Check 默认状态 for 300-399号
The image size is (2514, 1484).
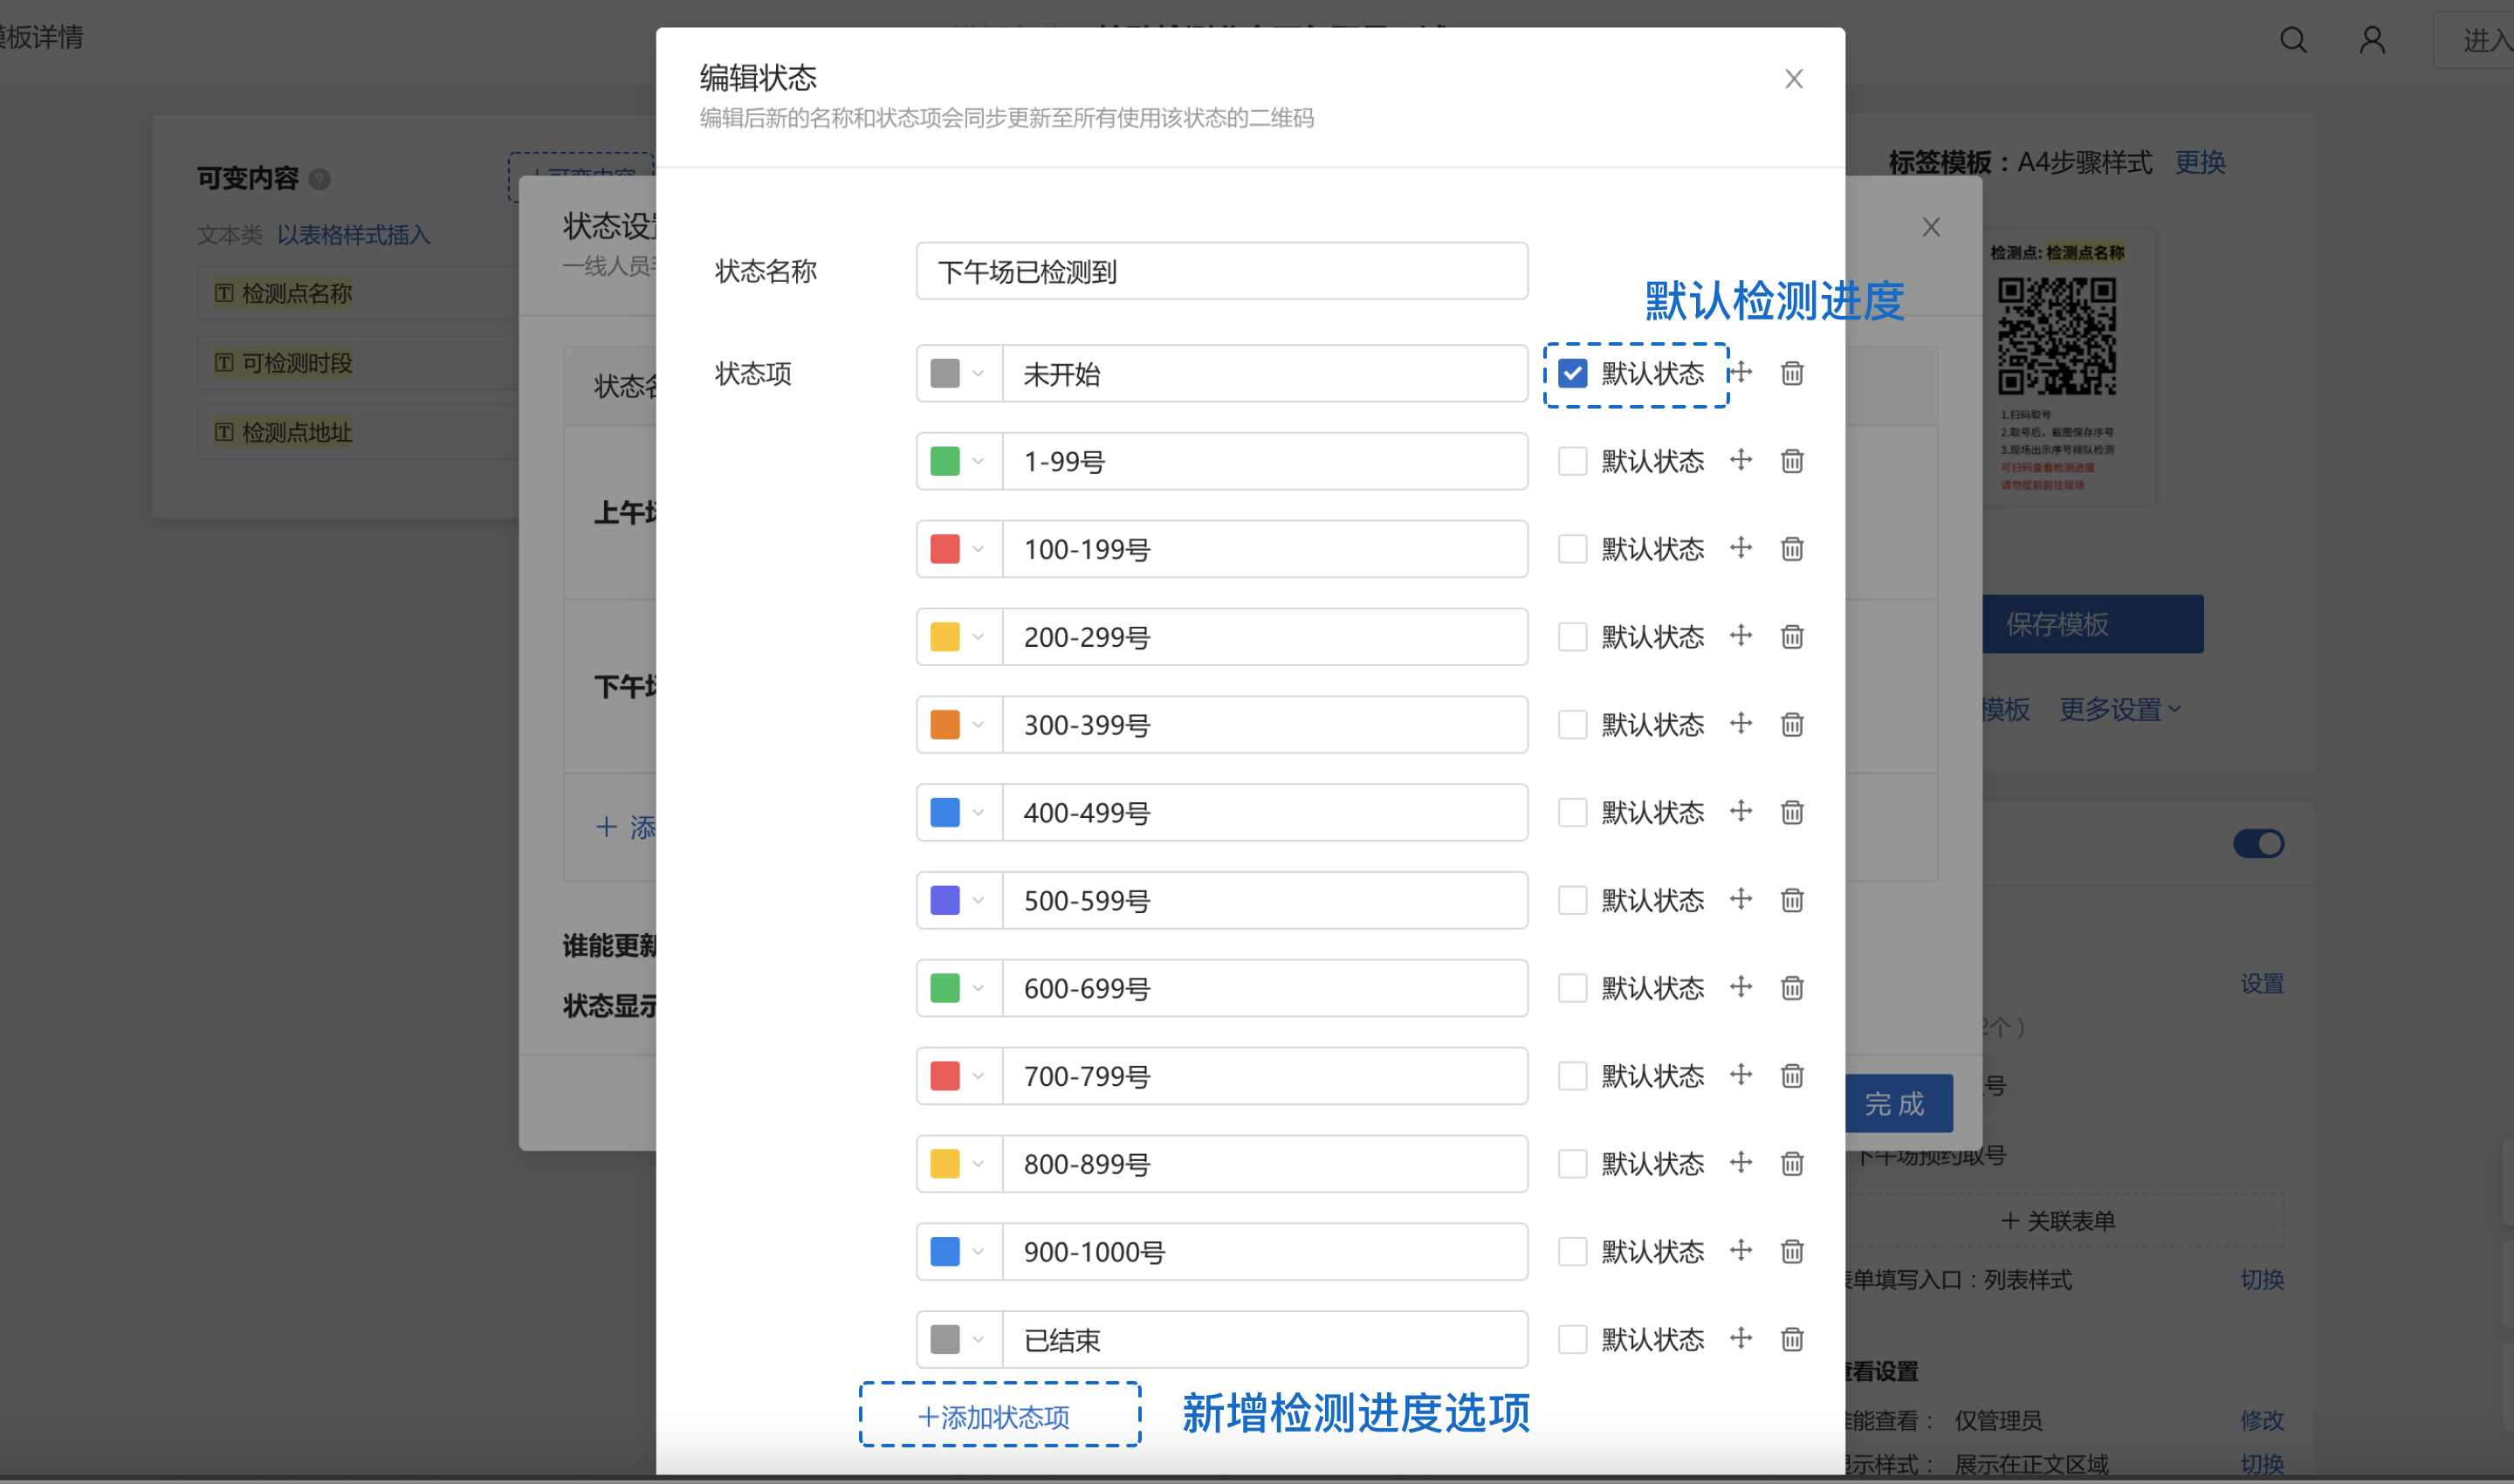coord(1572,725)
